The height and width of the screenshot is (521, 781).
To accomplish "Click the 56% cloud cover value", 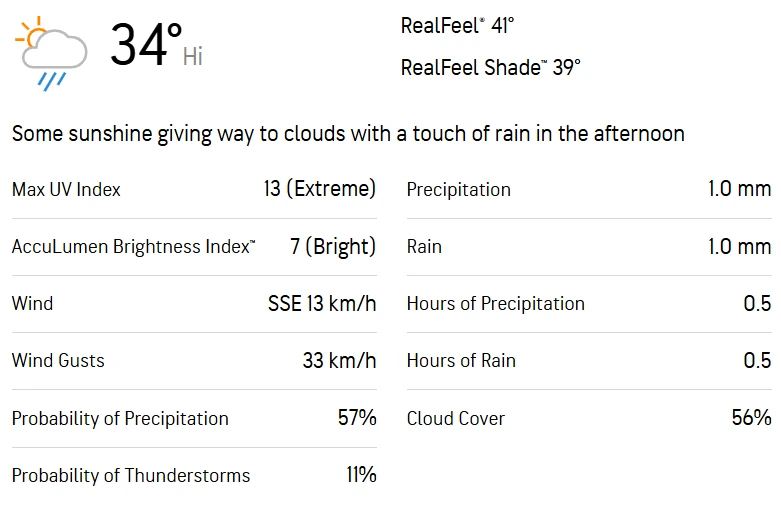I will pos(751,418).
